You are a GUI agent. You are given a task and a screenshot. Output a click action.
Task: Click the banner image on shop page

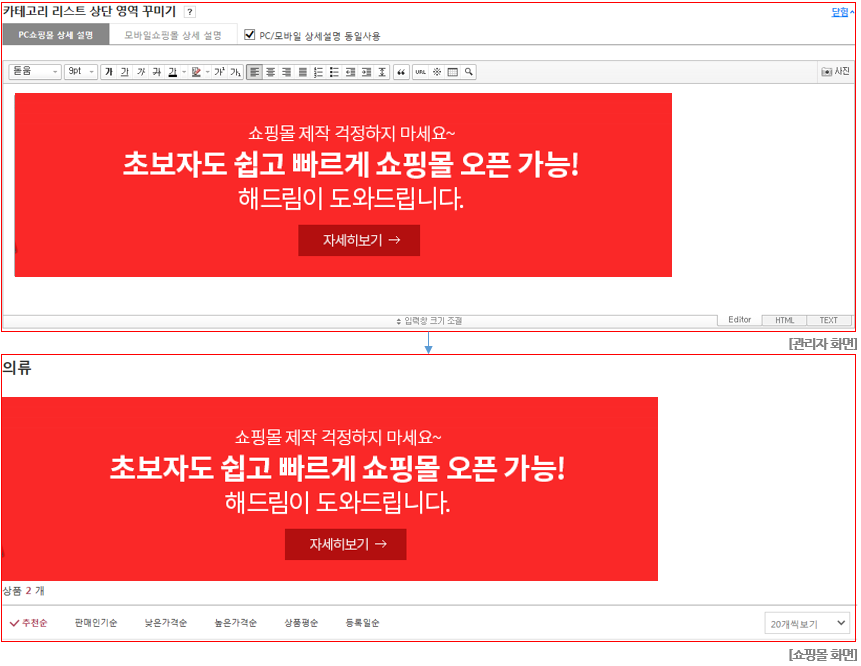pyautogui.click(x=329, y=489)
